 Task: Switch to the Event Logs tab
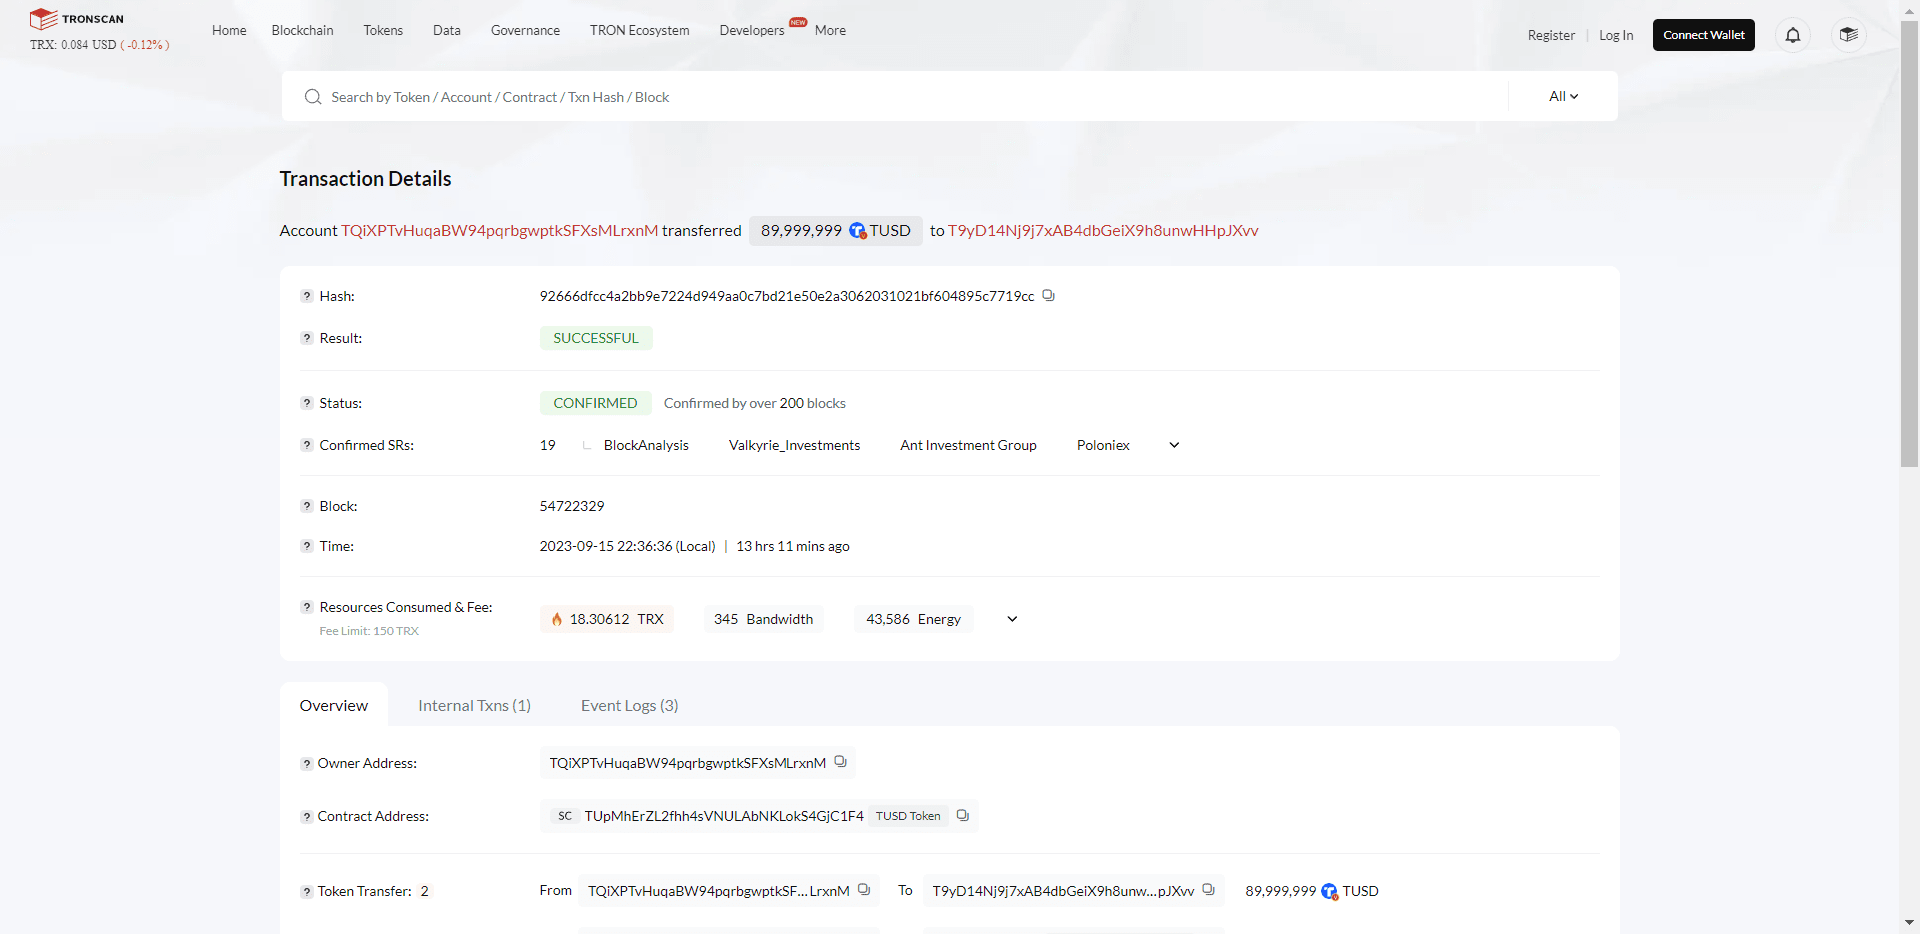point(630,705)
